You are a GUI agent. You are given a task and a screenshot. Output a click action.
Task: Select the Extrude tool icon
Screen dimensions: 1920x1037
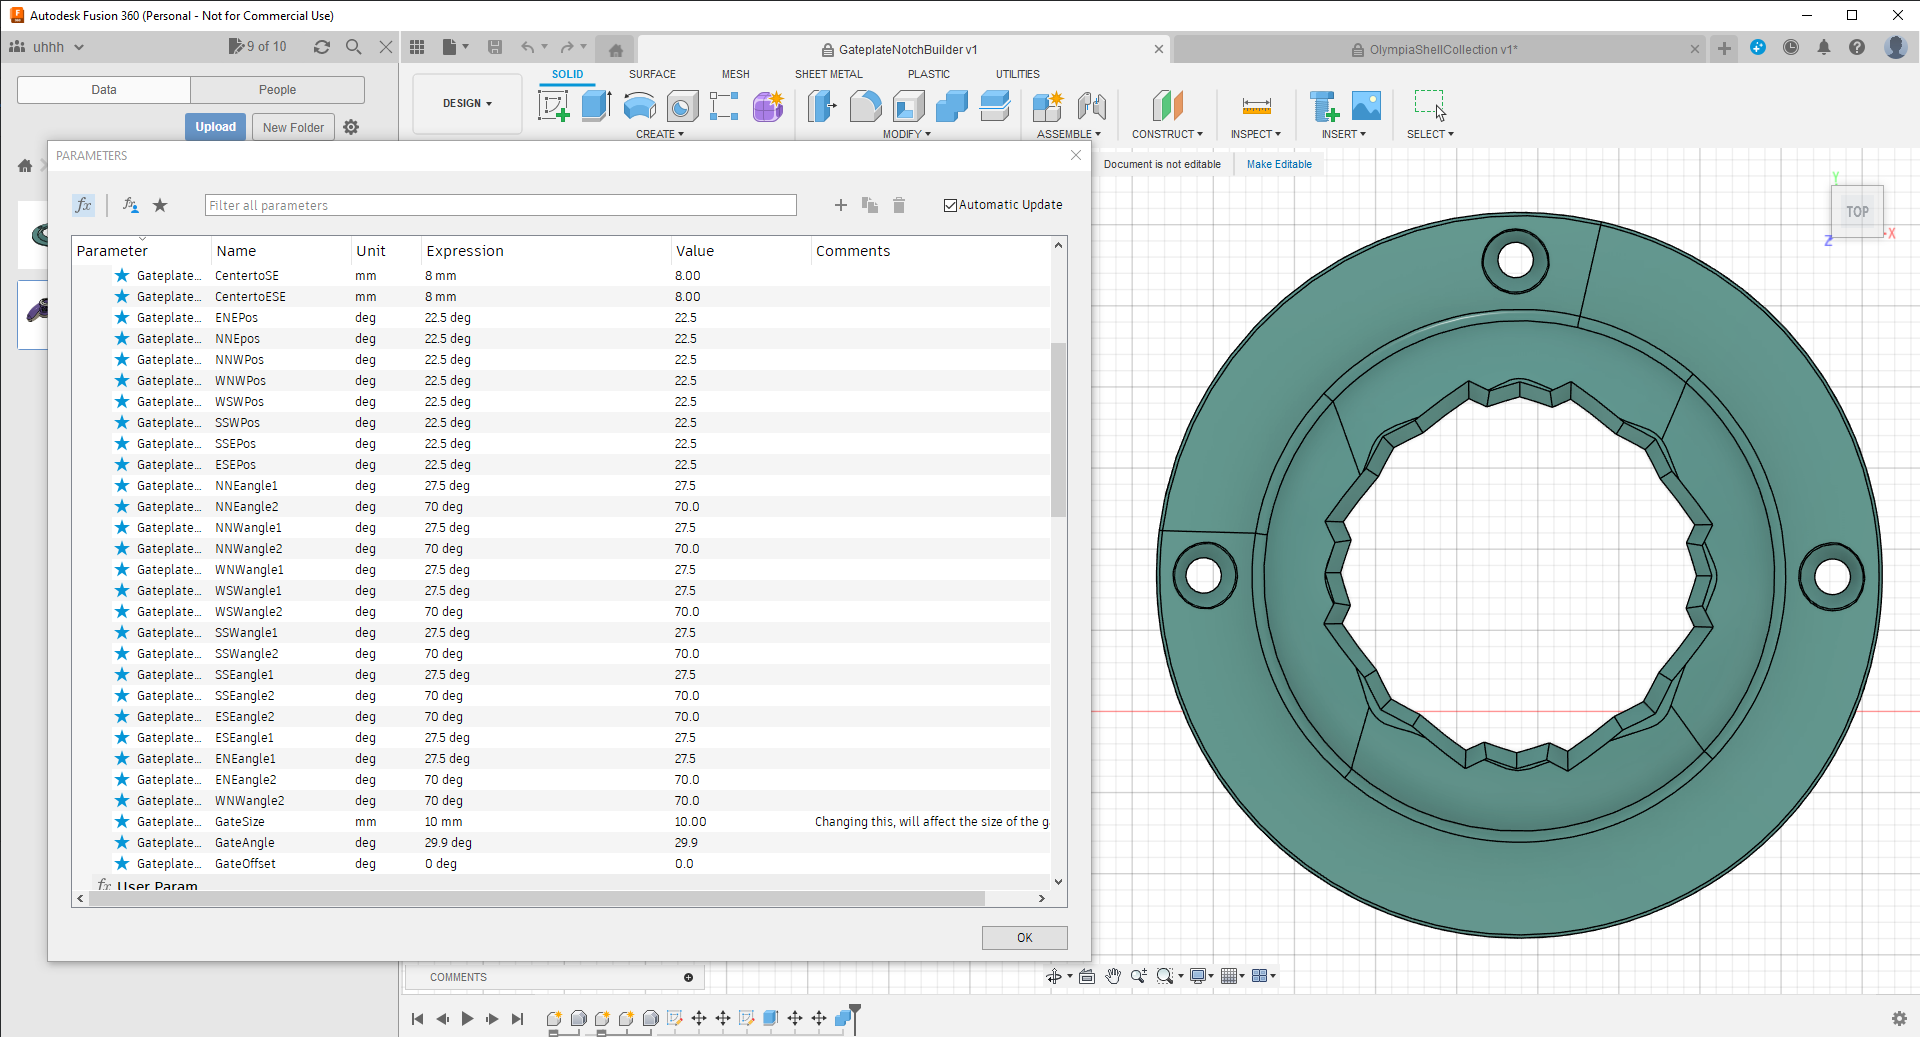pos(596,106)
